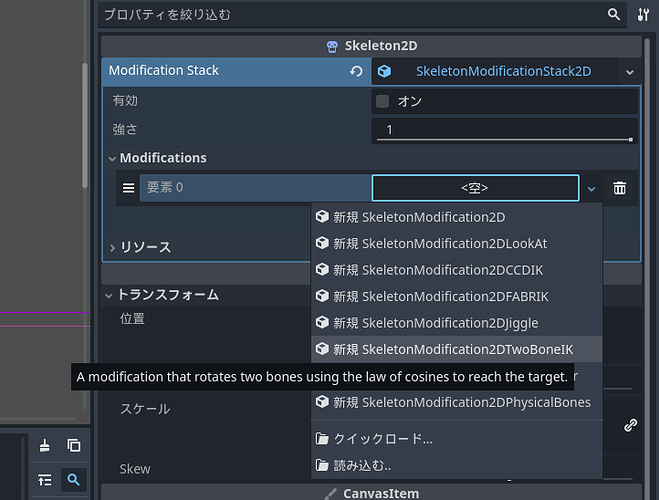This screenshot has width=659, height=500.
Task: Collapse the トランスフォーム section
Action: (x=108, y=295)
